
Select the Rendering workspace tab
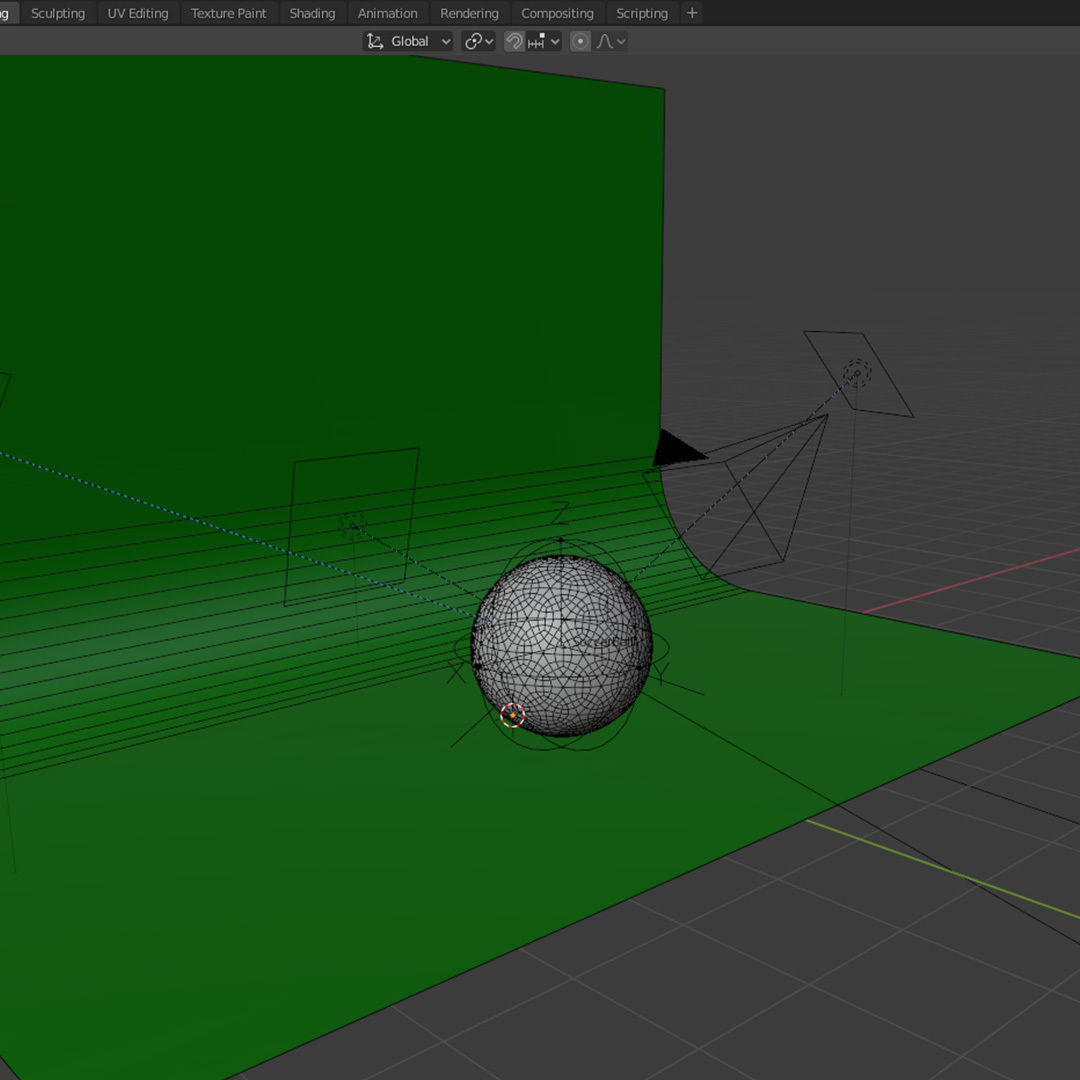(x=469, y=13)
